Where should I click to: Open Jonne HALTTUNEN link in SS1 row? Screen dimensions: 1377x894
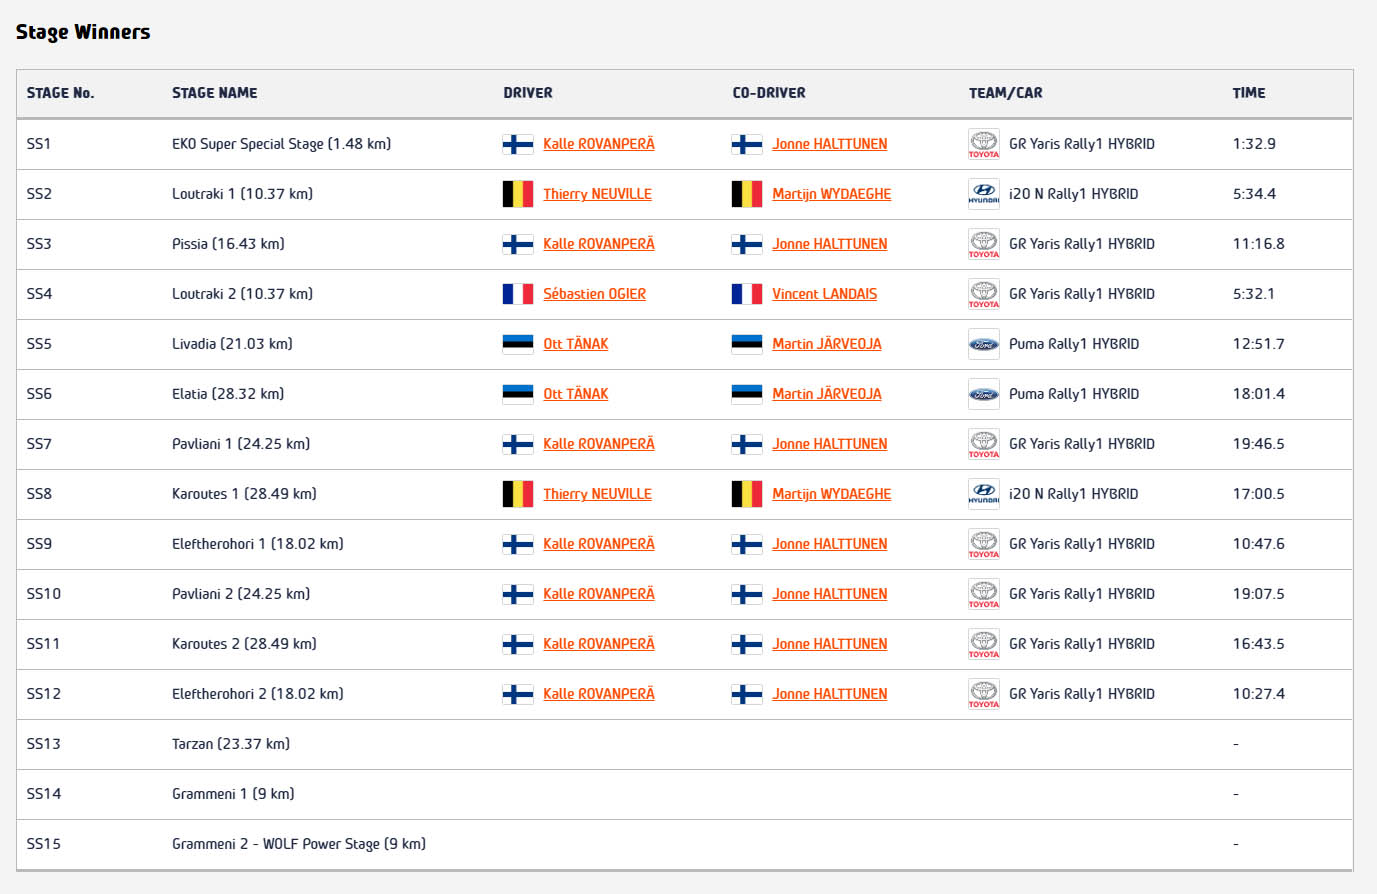pyautogui.click(x=830, y=144)
